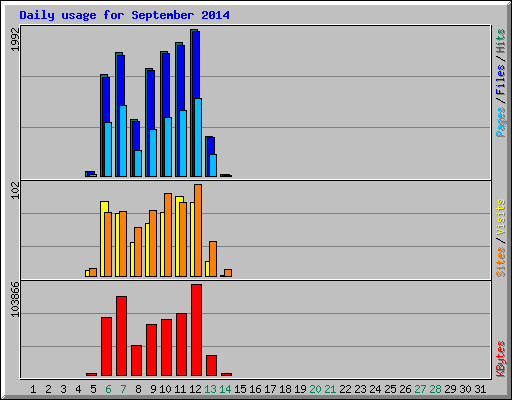Viewport: 512px width, 400px height.
Task: Click the chart title 'Daily usage for September 2014'
Action: (x=124, y=15)
